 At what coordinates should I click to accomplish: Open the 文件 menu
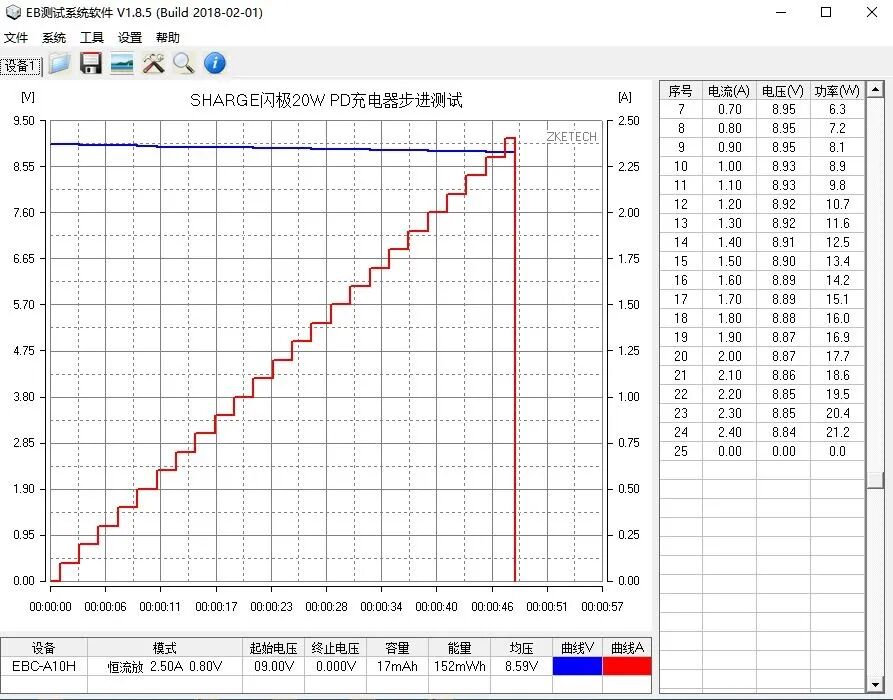click(x=16, y=38)
